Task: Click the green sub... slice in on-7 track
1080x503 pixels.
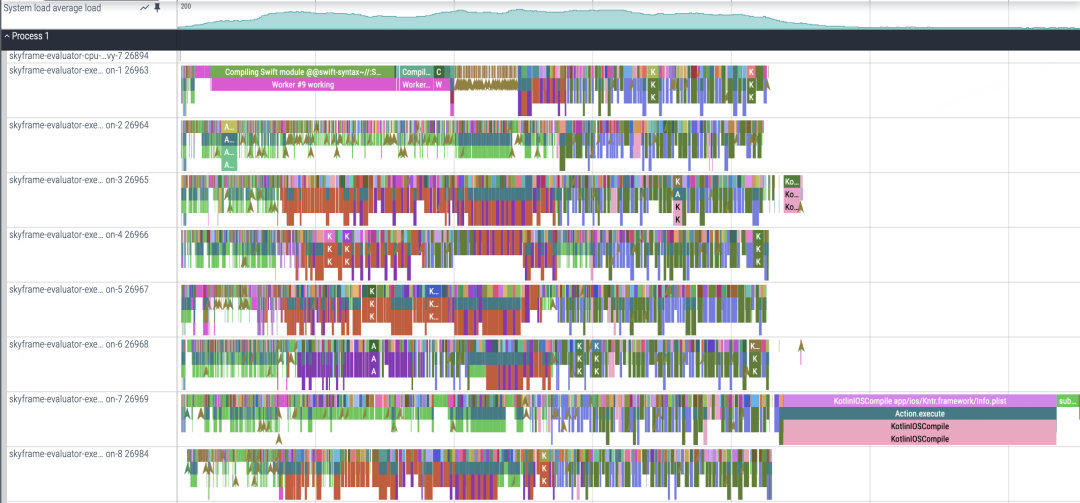Action: [x=1068, y=400]
